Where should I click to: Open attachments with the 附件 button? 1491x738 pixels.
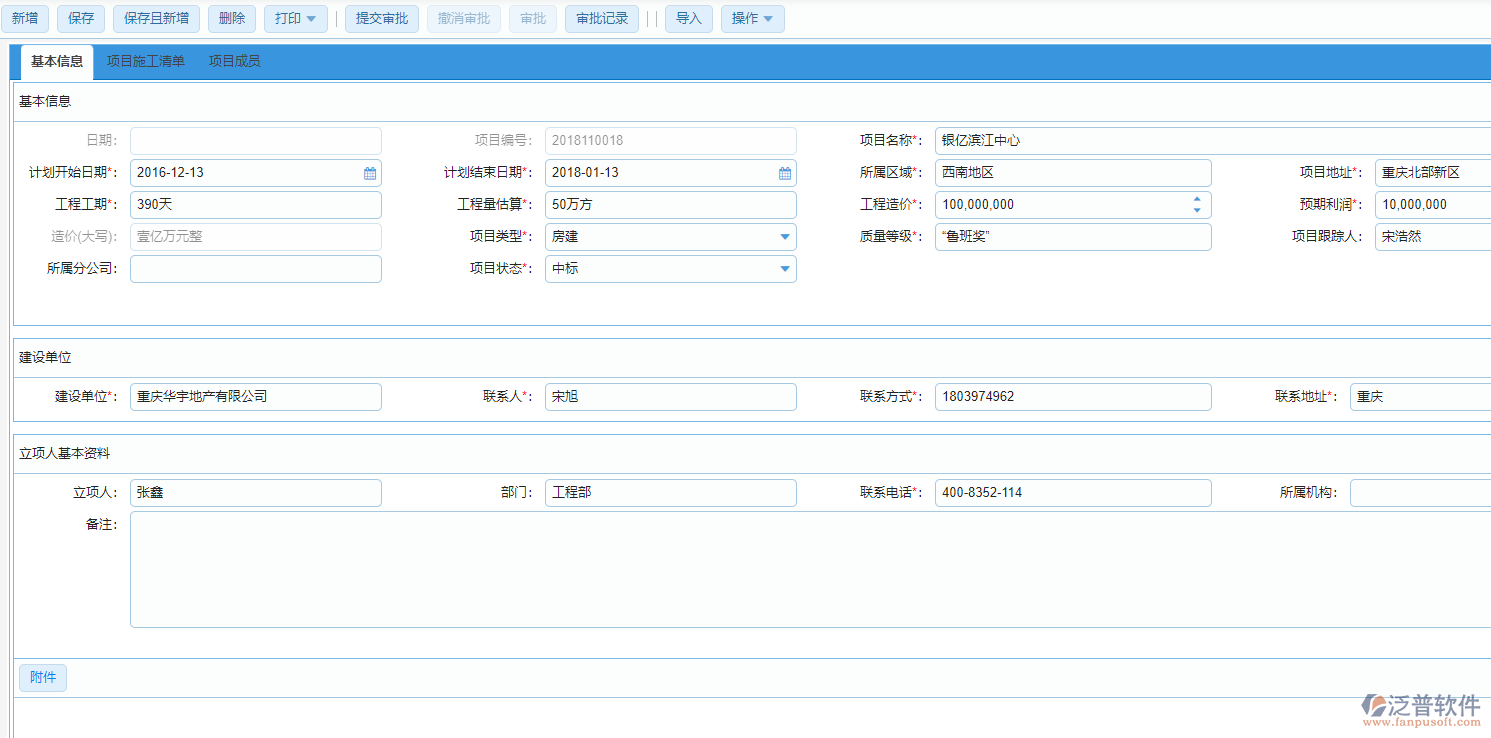click(x=42, y=677)
